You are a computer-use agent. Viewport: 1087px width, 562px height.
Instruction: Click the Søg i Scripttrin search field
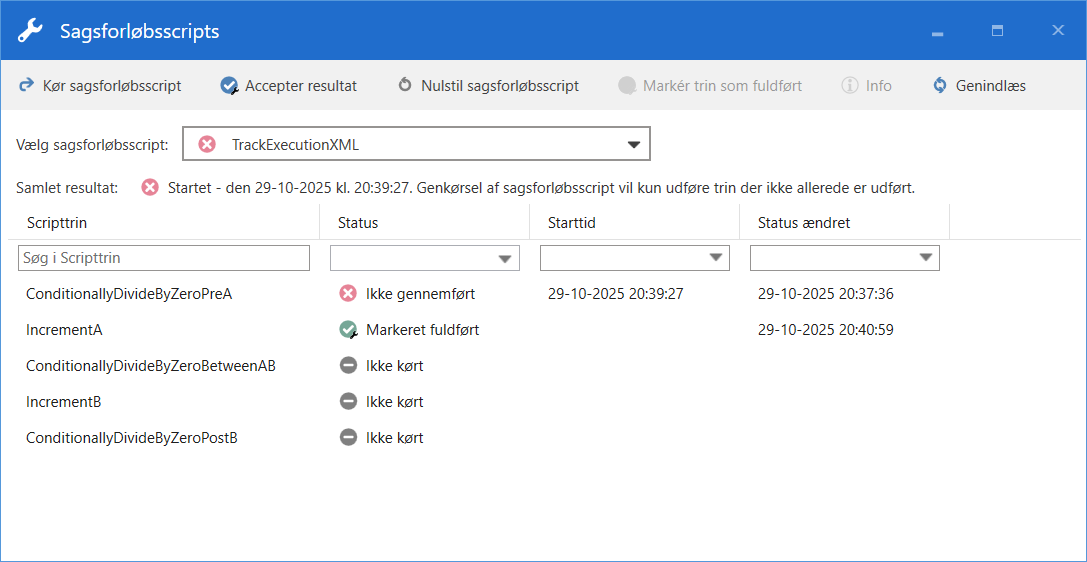(164, 258)
